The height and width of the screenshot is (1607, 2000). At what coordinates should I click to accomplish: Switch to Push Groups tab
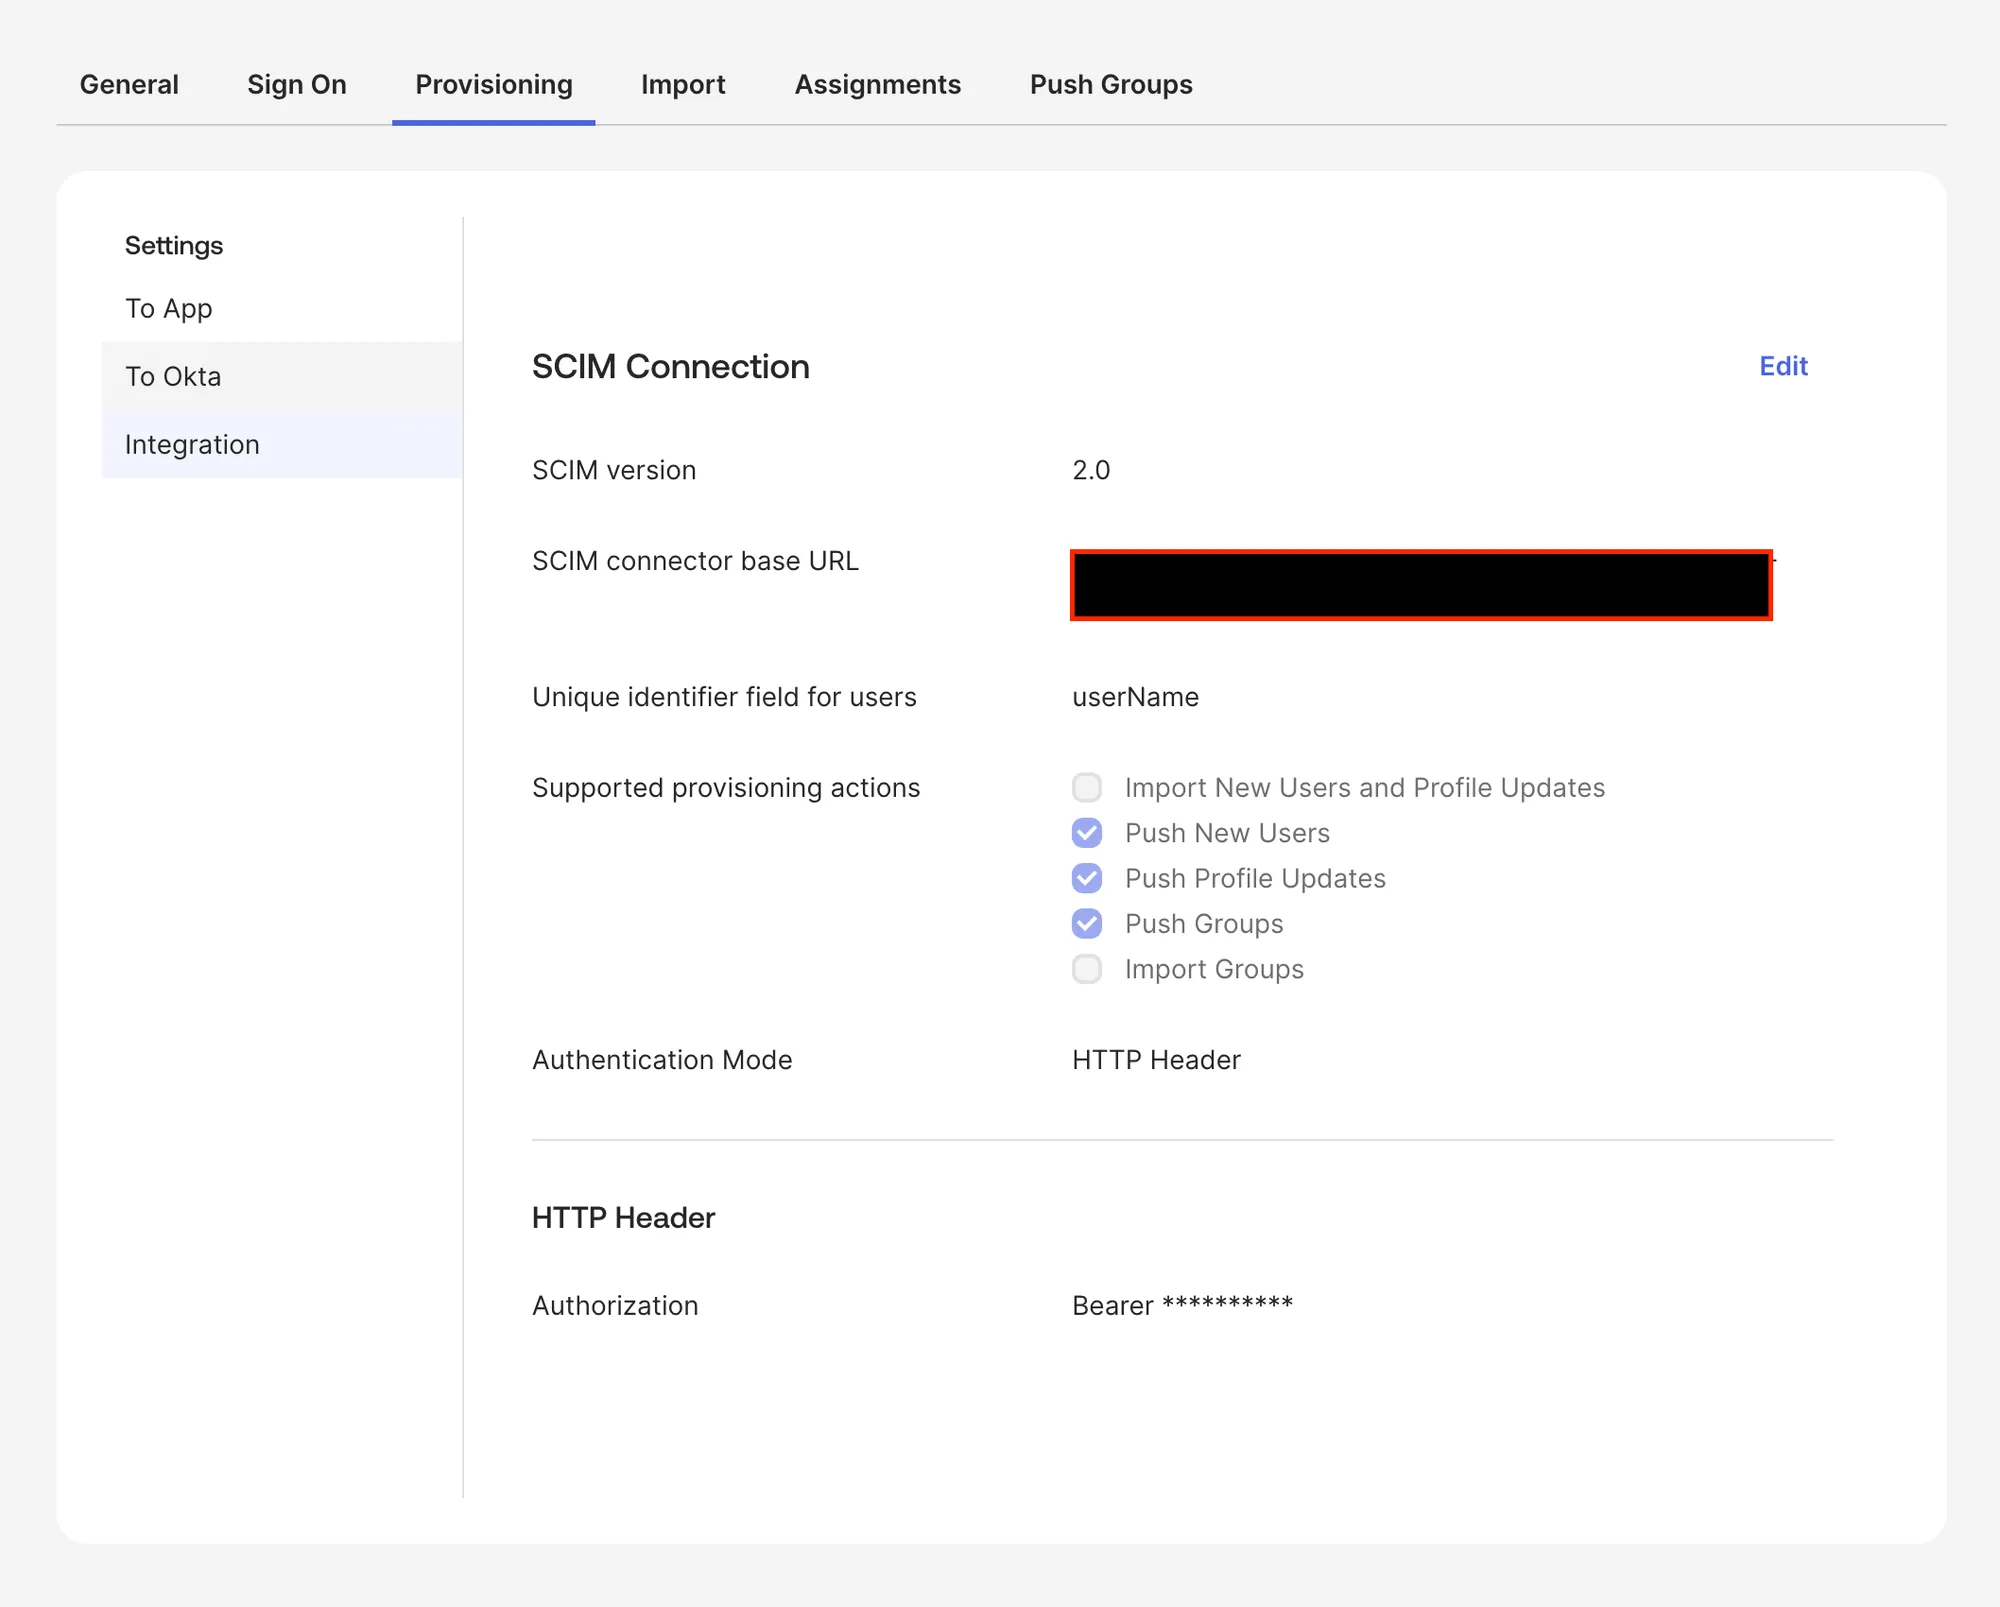point(1110,84)
